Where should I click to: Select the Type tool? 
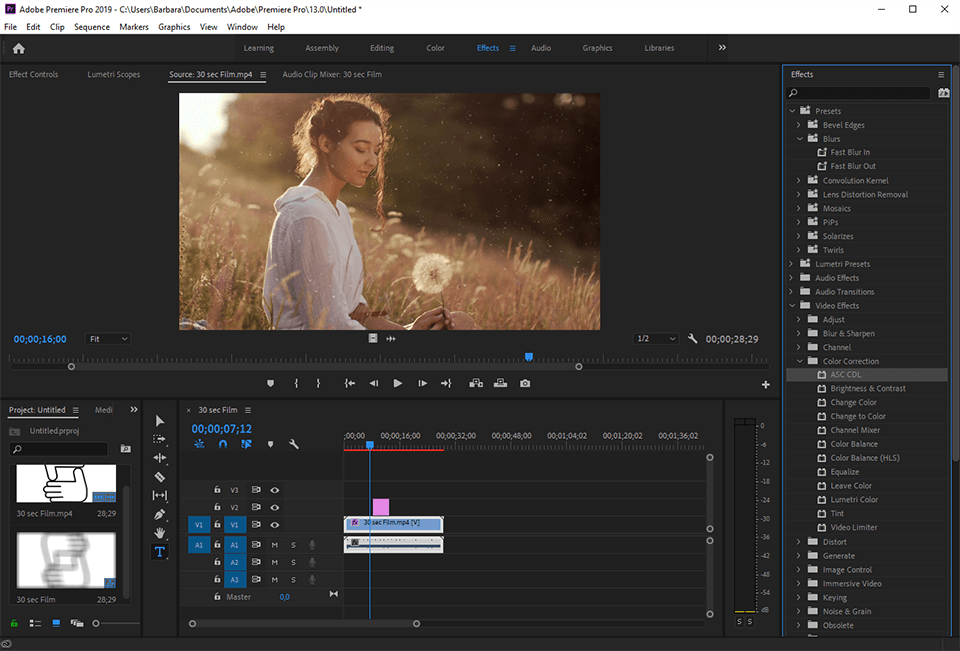160,551
